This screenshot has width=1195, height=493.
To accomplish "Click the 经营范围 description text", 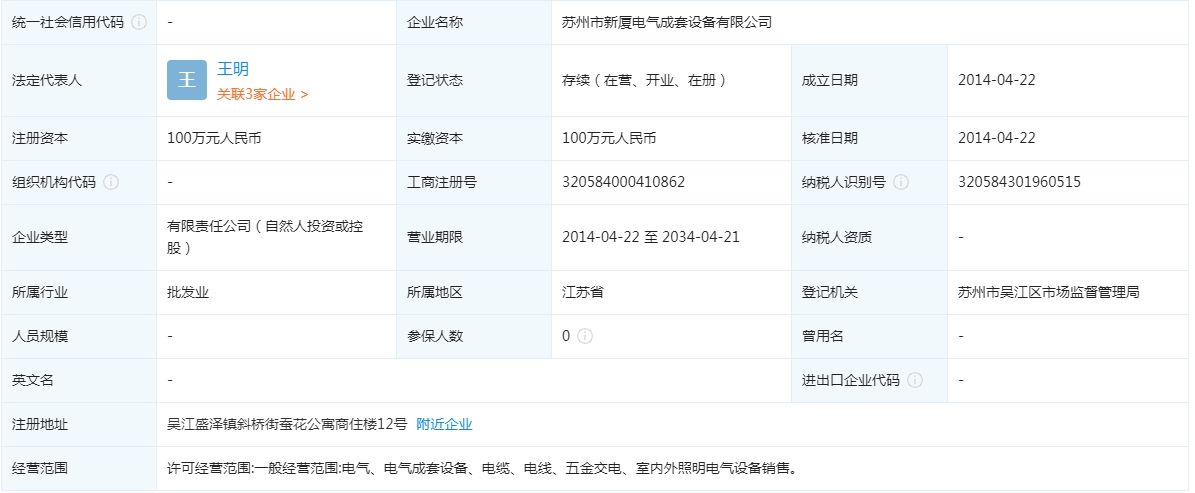I will pyautogui.click(x=482, y=468).
